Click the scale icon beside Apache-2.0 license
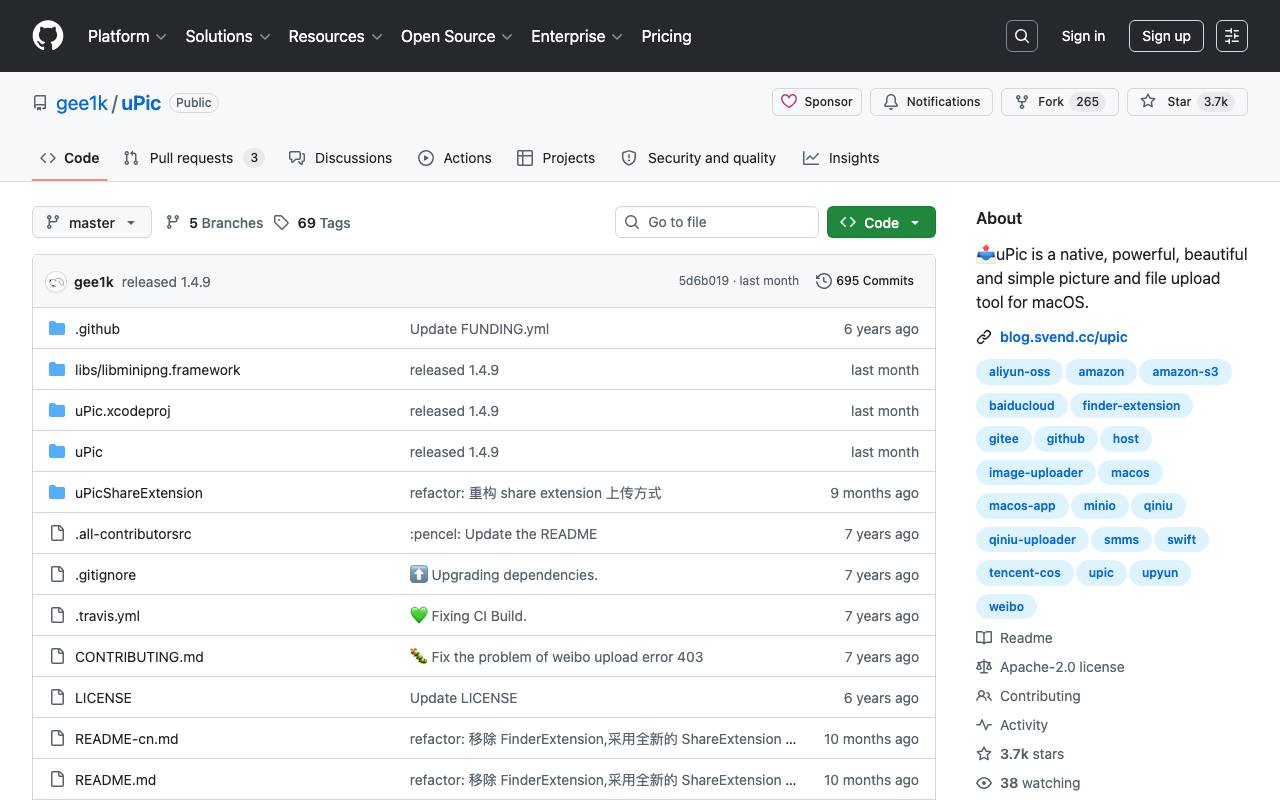This screenshot has width=1280, height=800. tap(984, 667)
